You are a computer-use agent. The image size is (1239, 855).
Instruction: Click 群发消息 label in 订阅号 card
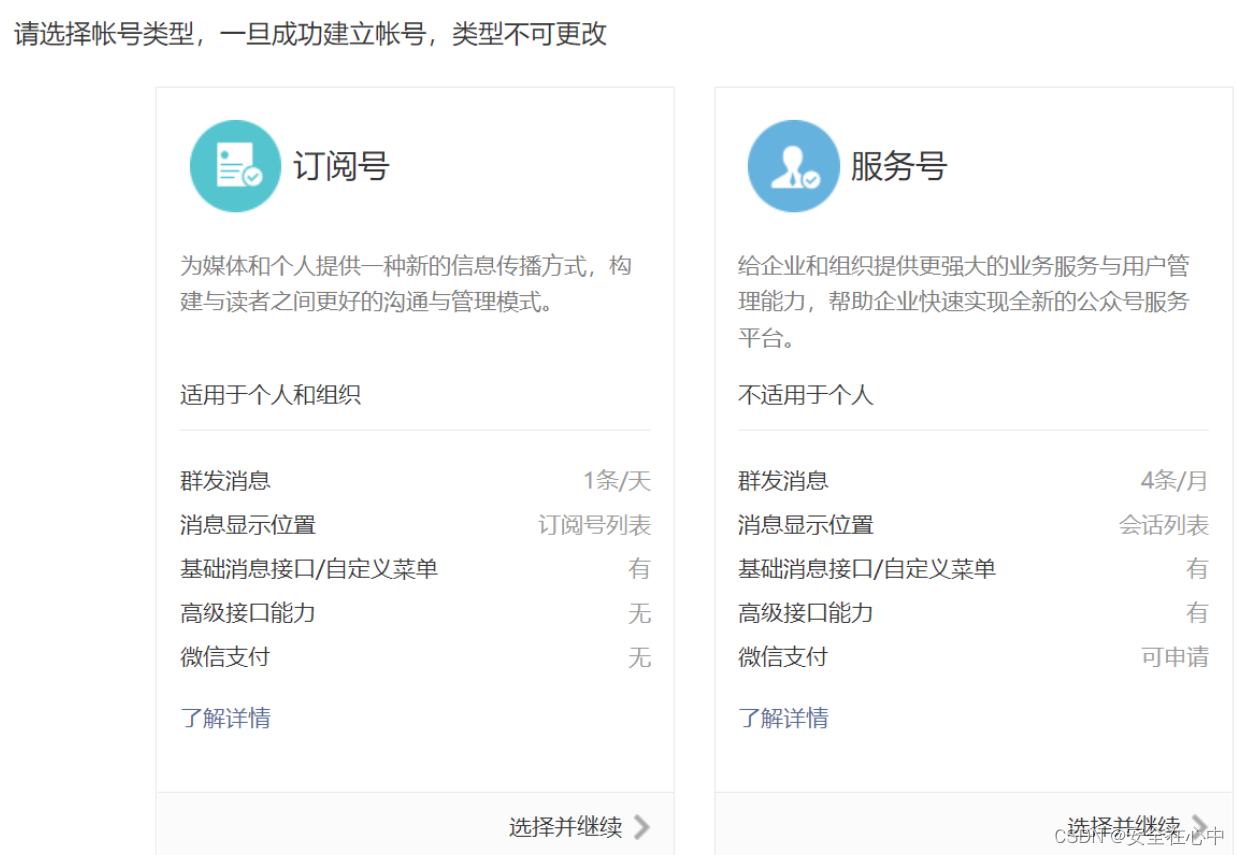225,481
